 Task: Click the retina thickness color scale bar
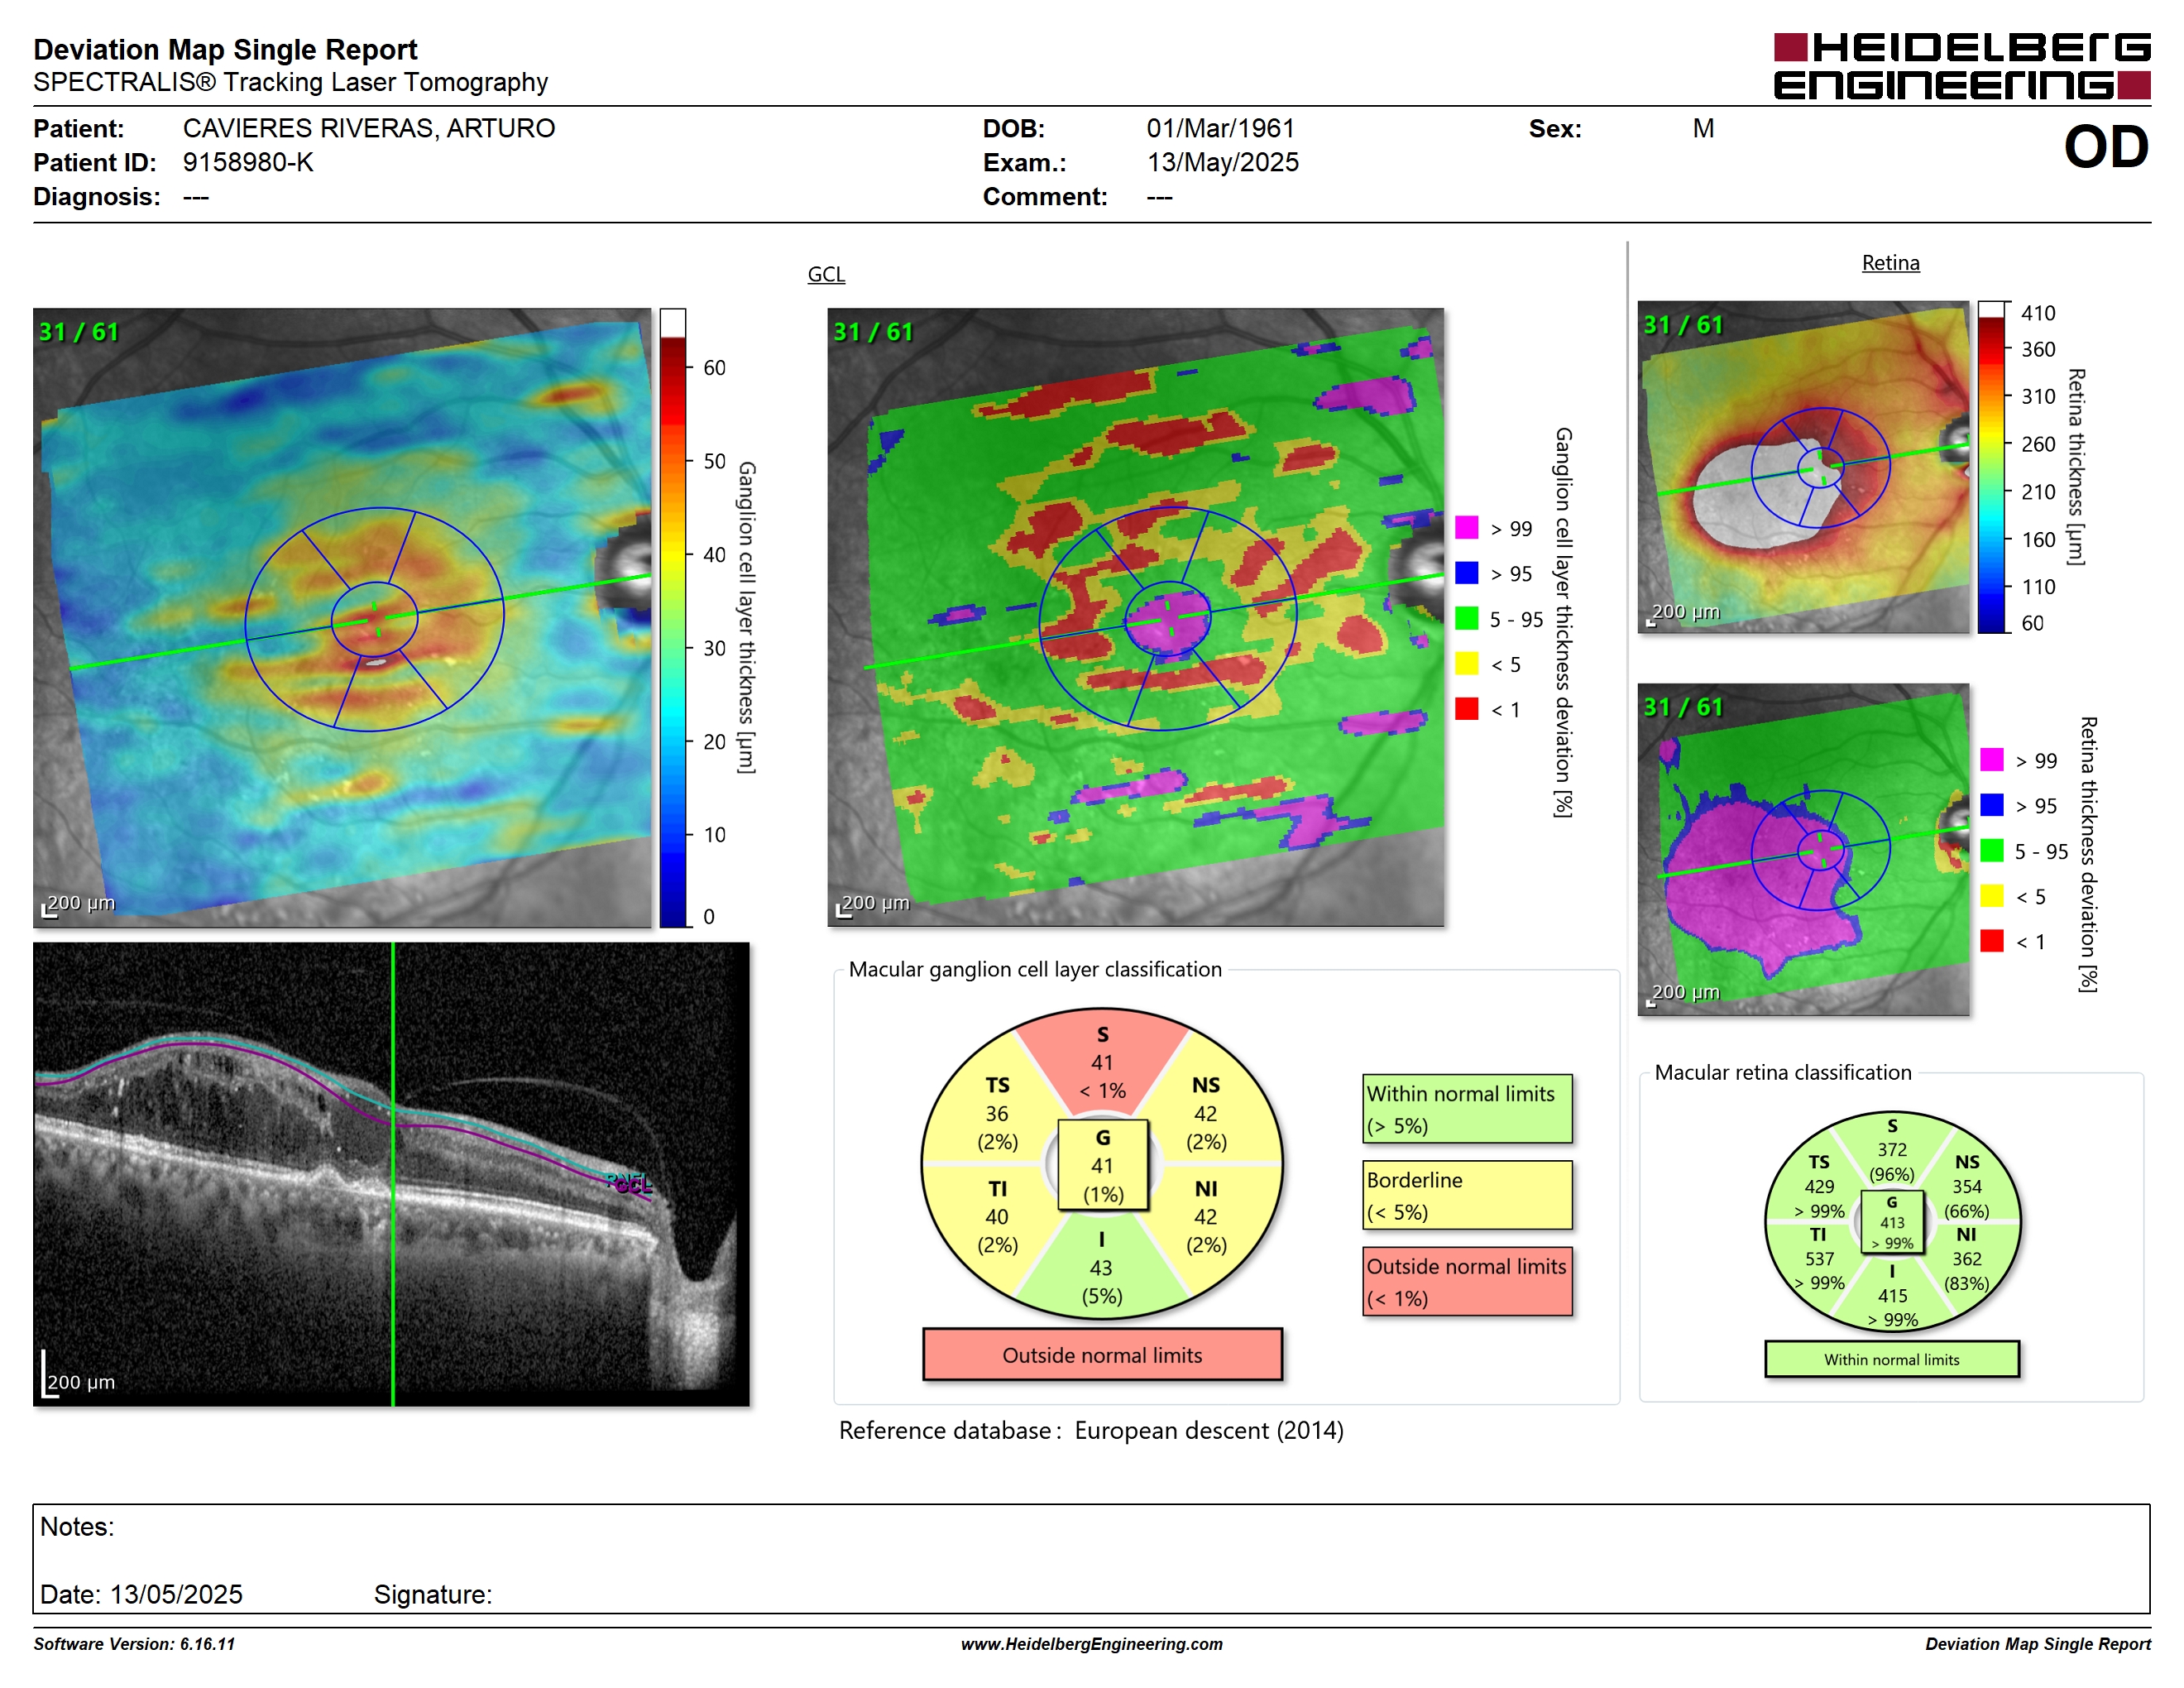pos(1992,467)
